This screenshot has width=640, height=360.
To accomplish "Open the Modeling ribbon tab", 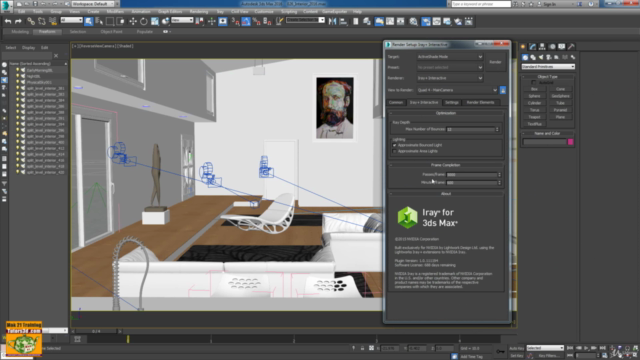I will tap(20, 31).
